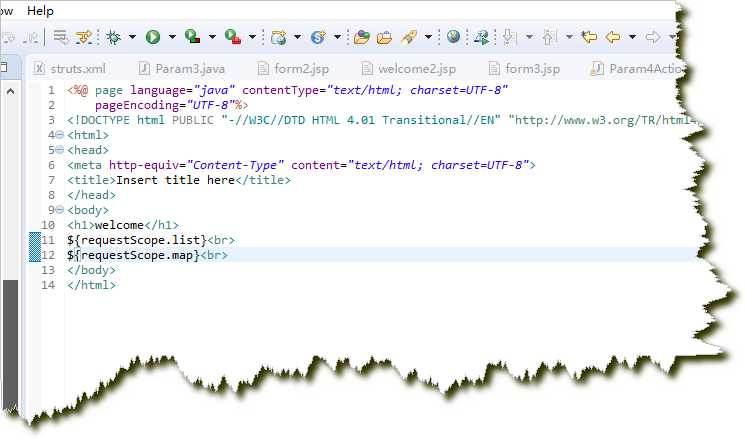Run the program with green play icon
Screen dimensions: 745x439
153,37
